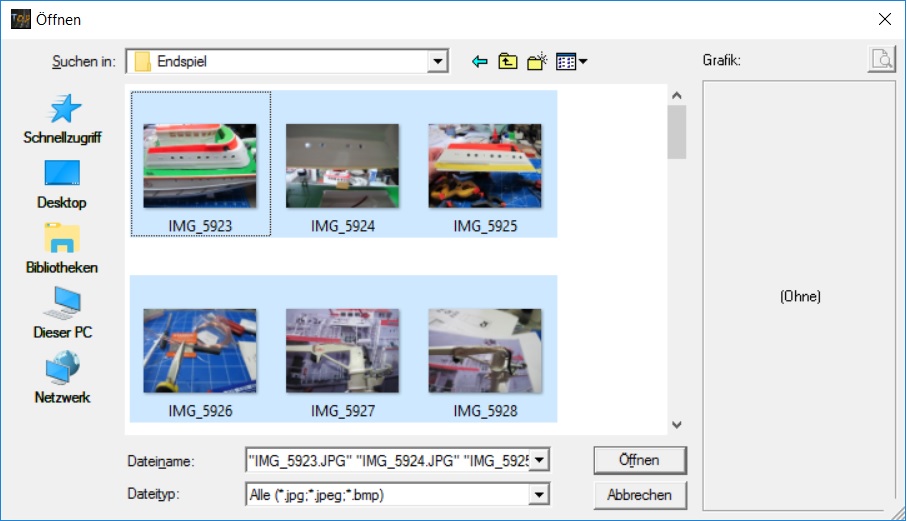The height and width of the screenshot is (521, 907).
Task: Click the graphic preview toggle icon
Action: click(x=880, y=61)
